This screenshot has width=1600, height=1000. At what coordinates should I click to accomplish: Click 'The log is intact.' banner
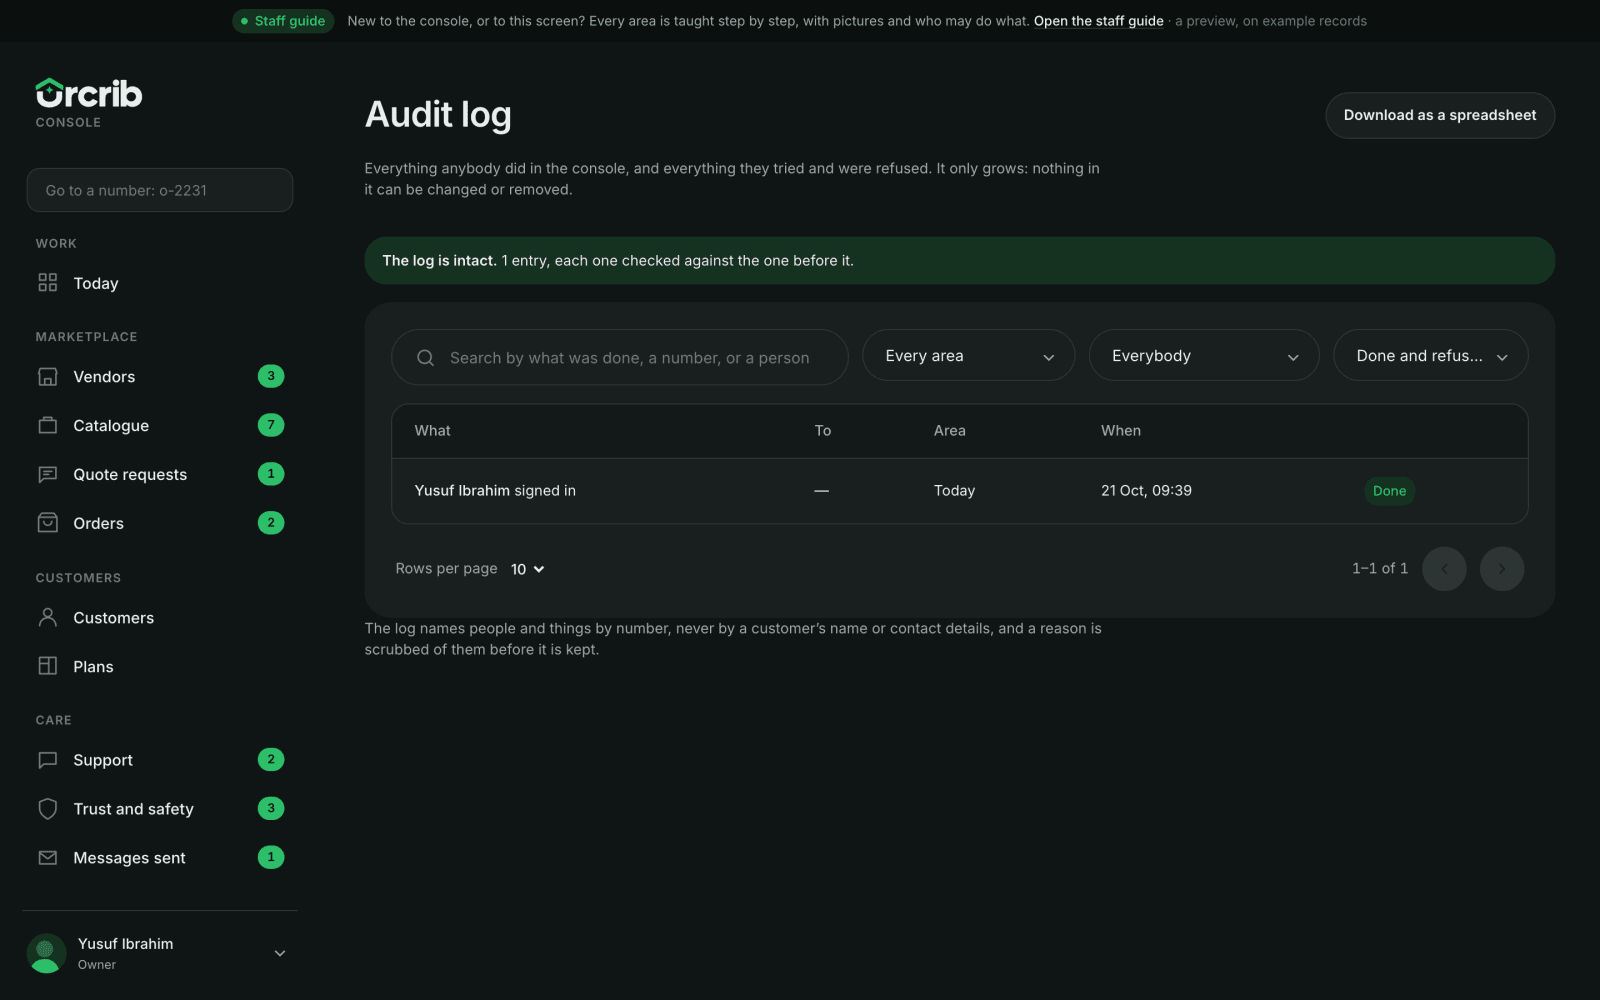pyautogui.click(x=960, y=260)
